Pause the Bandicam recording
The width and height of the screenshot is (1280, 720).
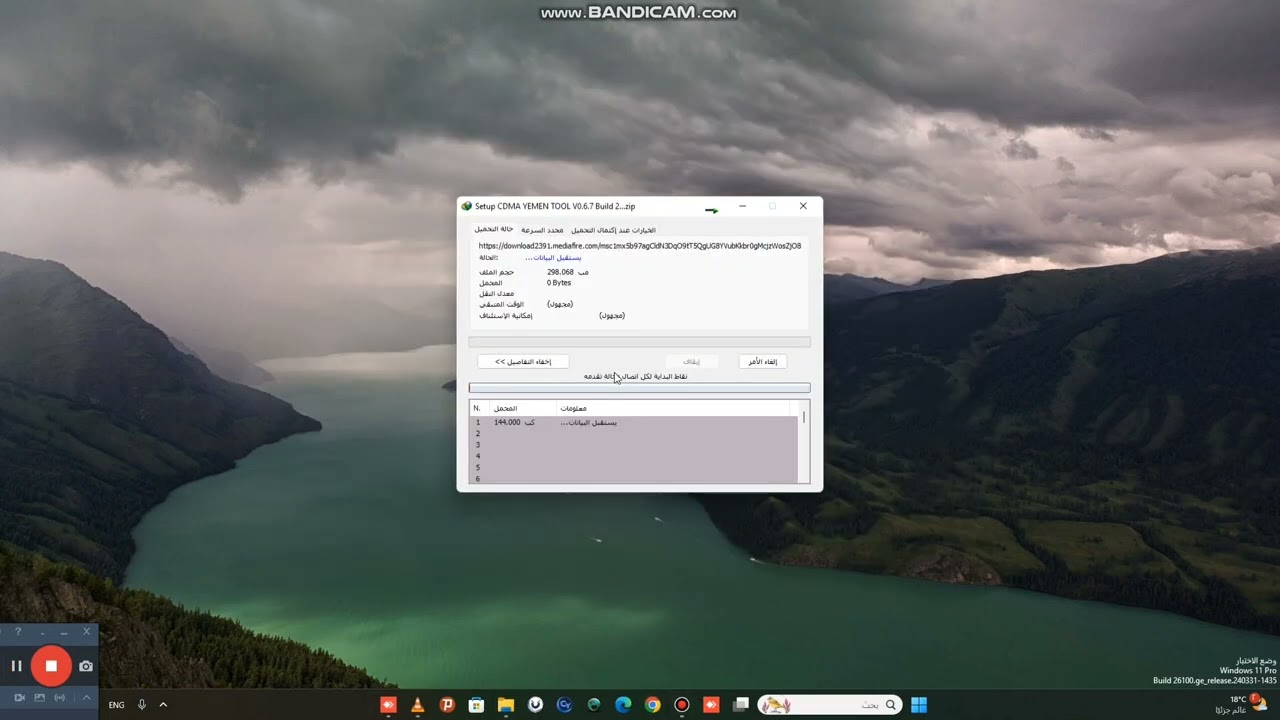[16, 666]
